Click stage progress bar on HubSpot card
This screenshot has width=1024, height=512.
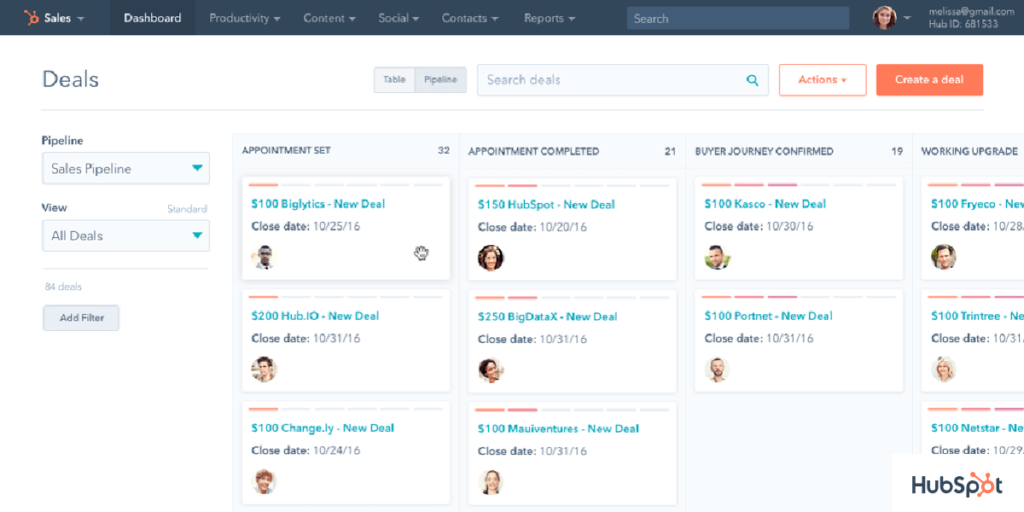[573, 185]
